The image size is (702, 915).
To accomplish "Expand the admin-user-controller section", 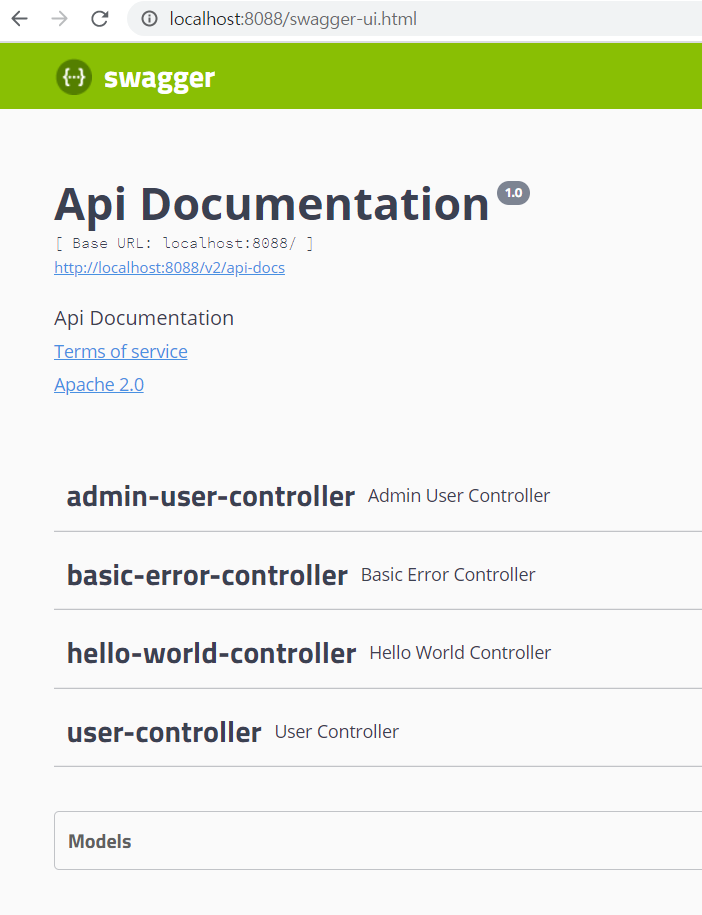I will (378, 496).
